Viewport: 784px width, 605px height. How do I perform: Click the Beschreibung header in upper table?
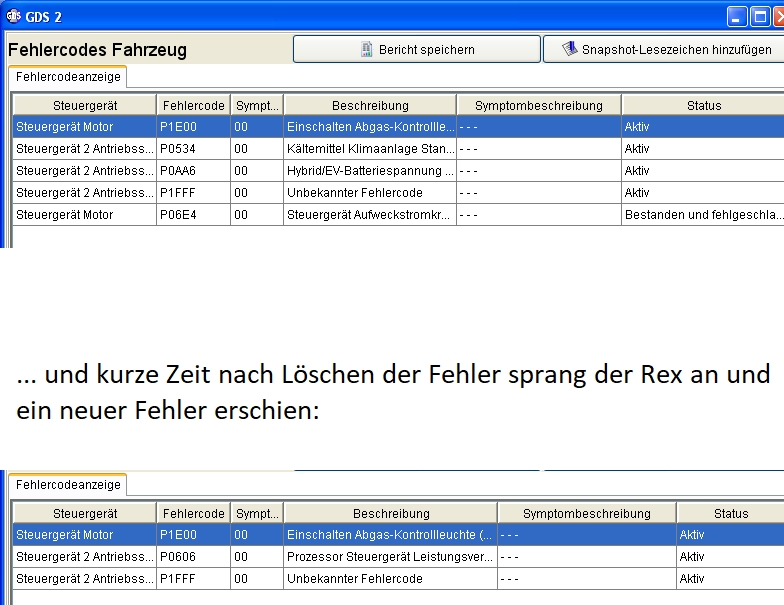point(370,105)
